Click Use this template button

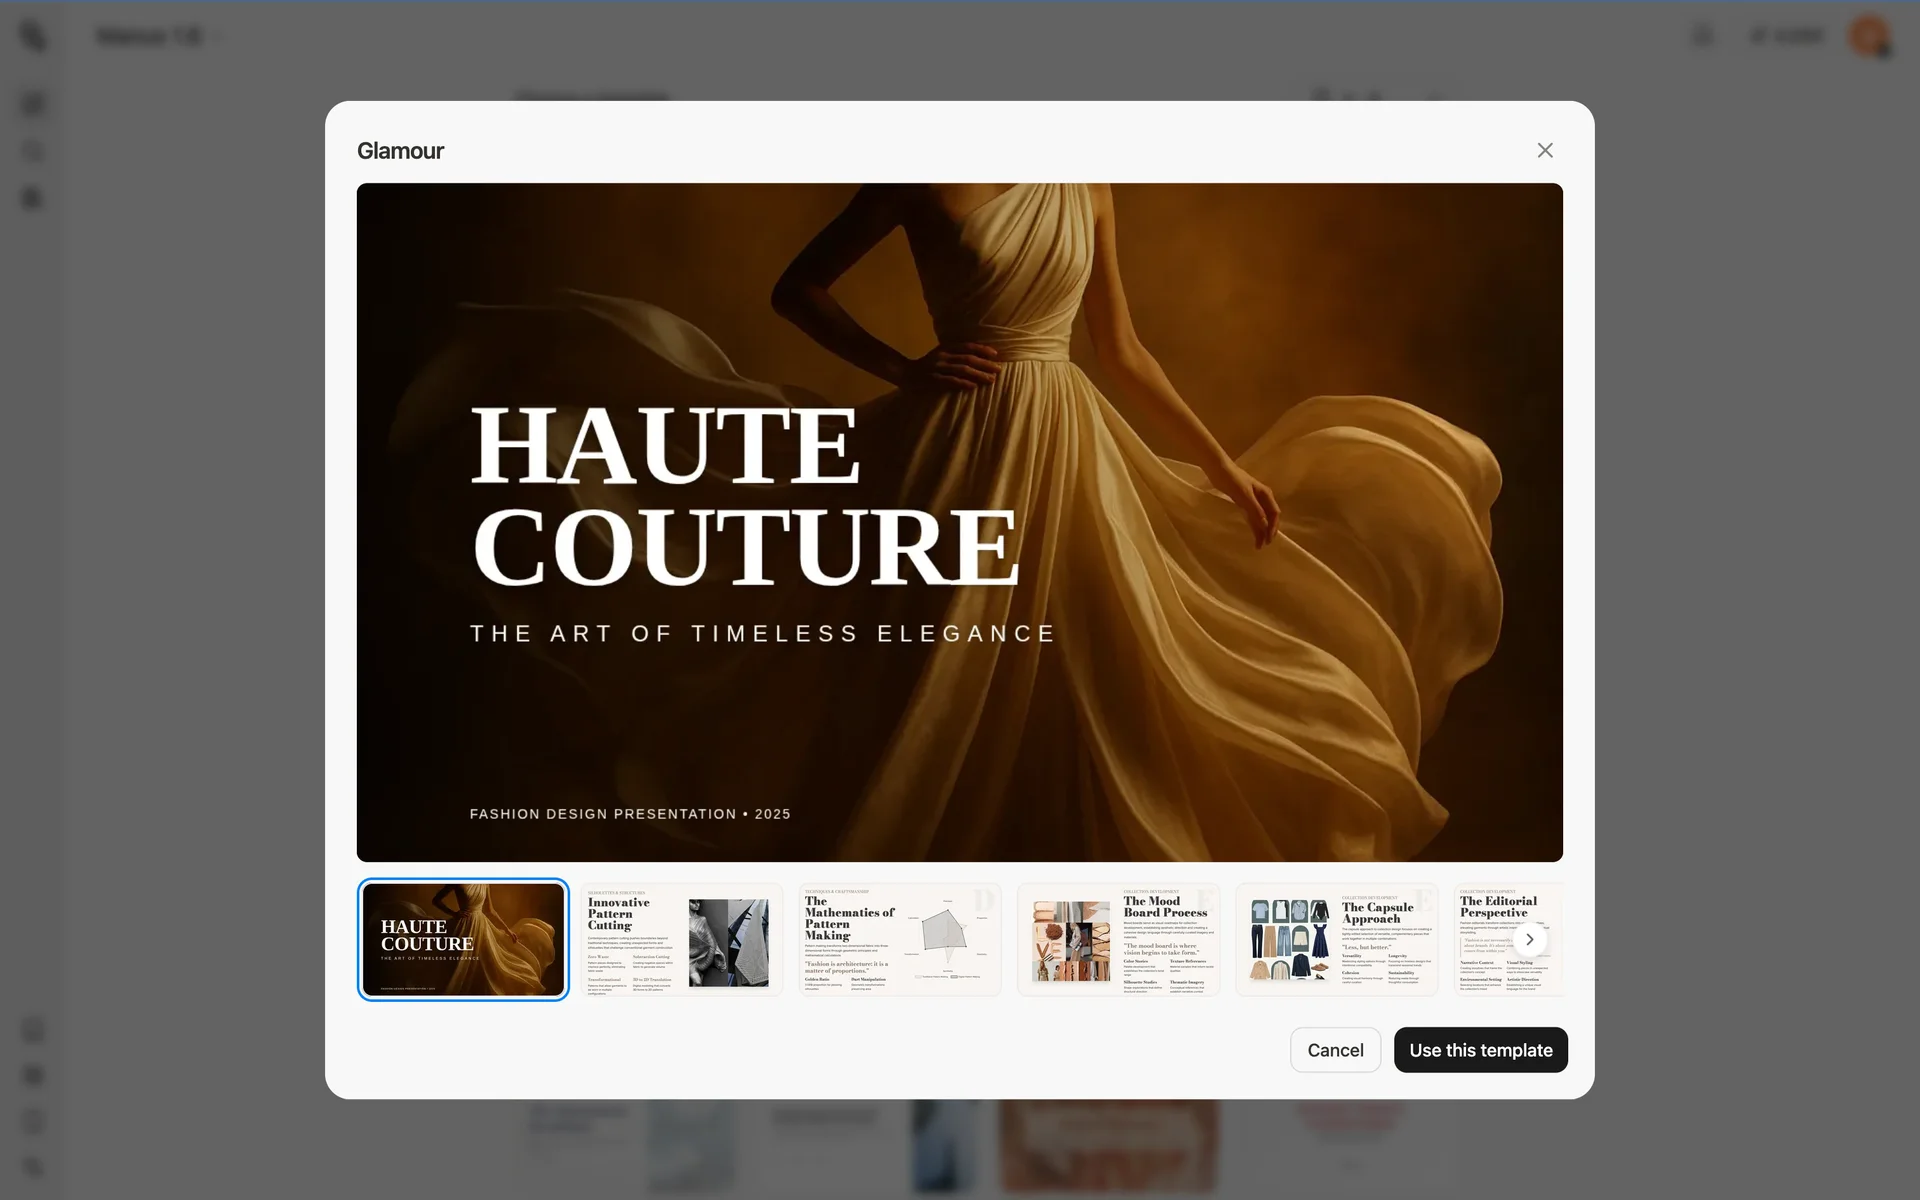pyautogui.click(x=1480, y=1050)
